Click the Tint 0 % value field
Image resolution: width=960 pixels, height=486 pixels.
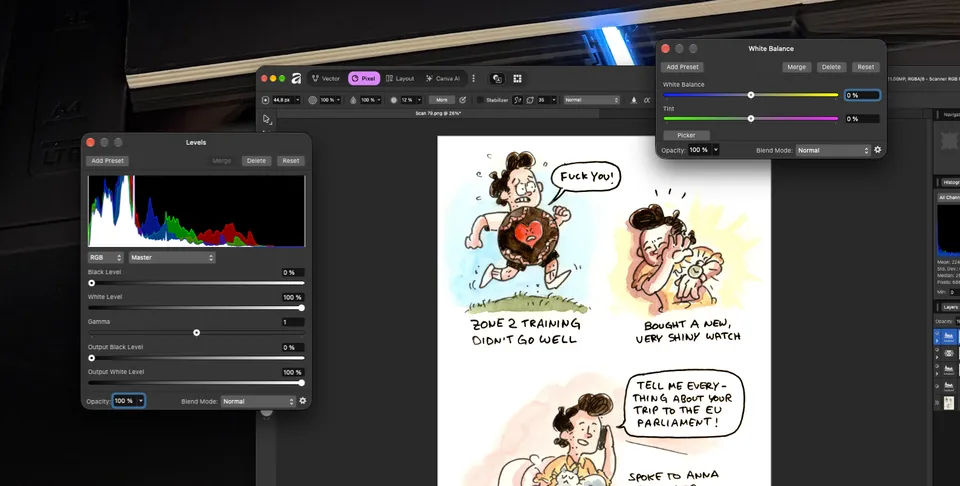coord(862,119)
